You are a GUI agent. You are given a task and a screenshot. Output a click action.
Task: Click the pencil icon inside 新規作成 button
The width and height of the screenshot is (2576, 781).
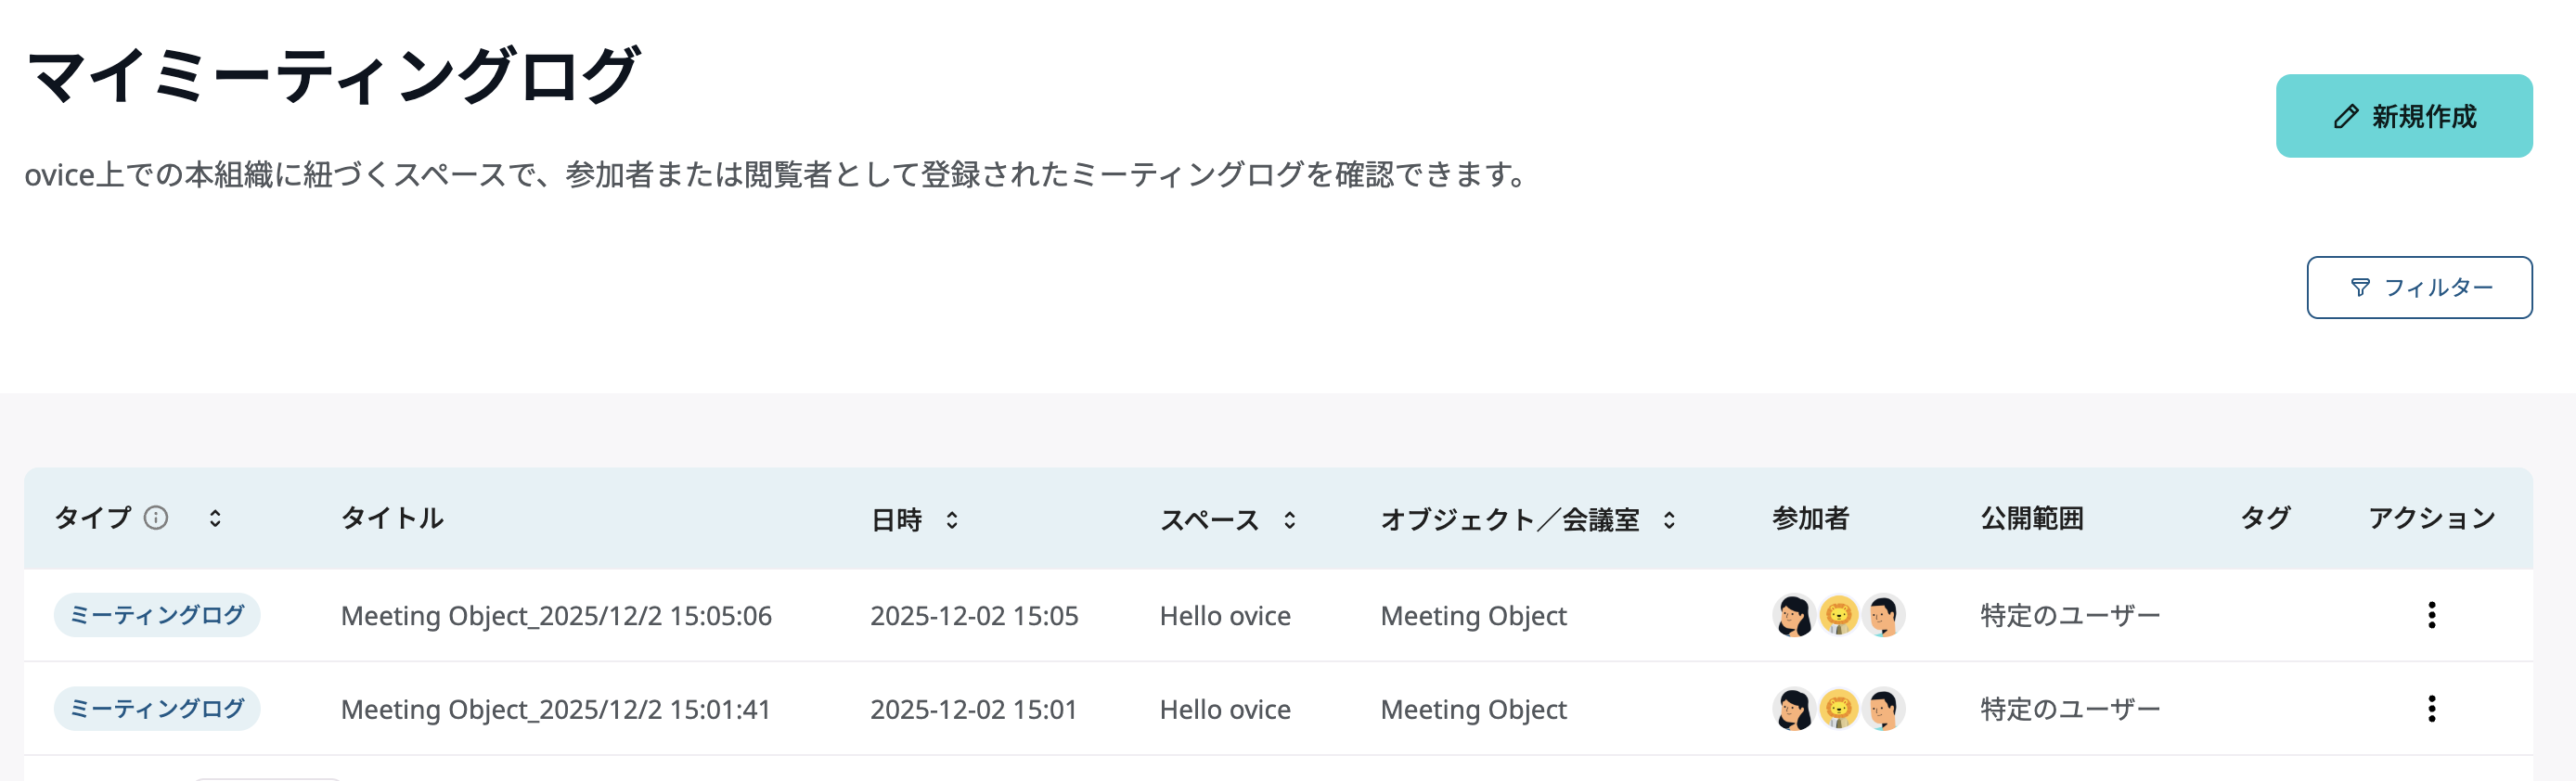point(2345,116)
